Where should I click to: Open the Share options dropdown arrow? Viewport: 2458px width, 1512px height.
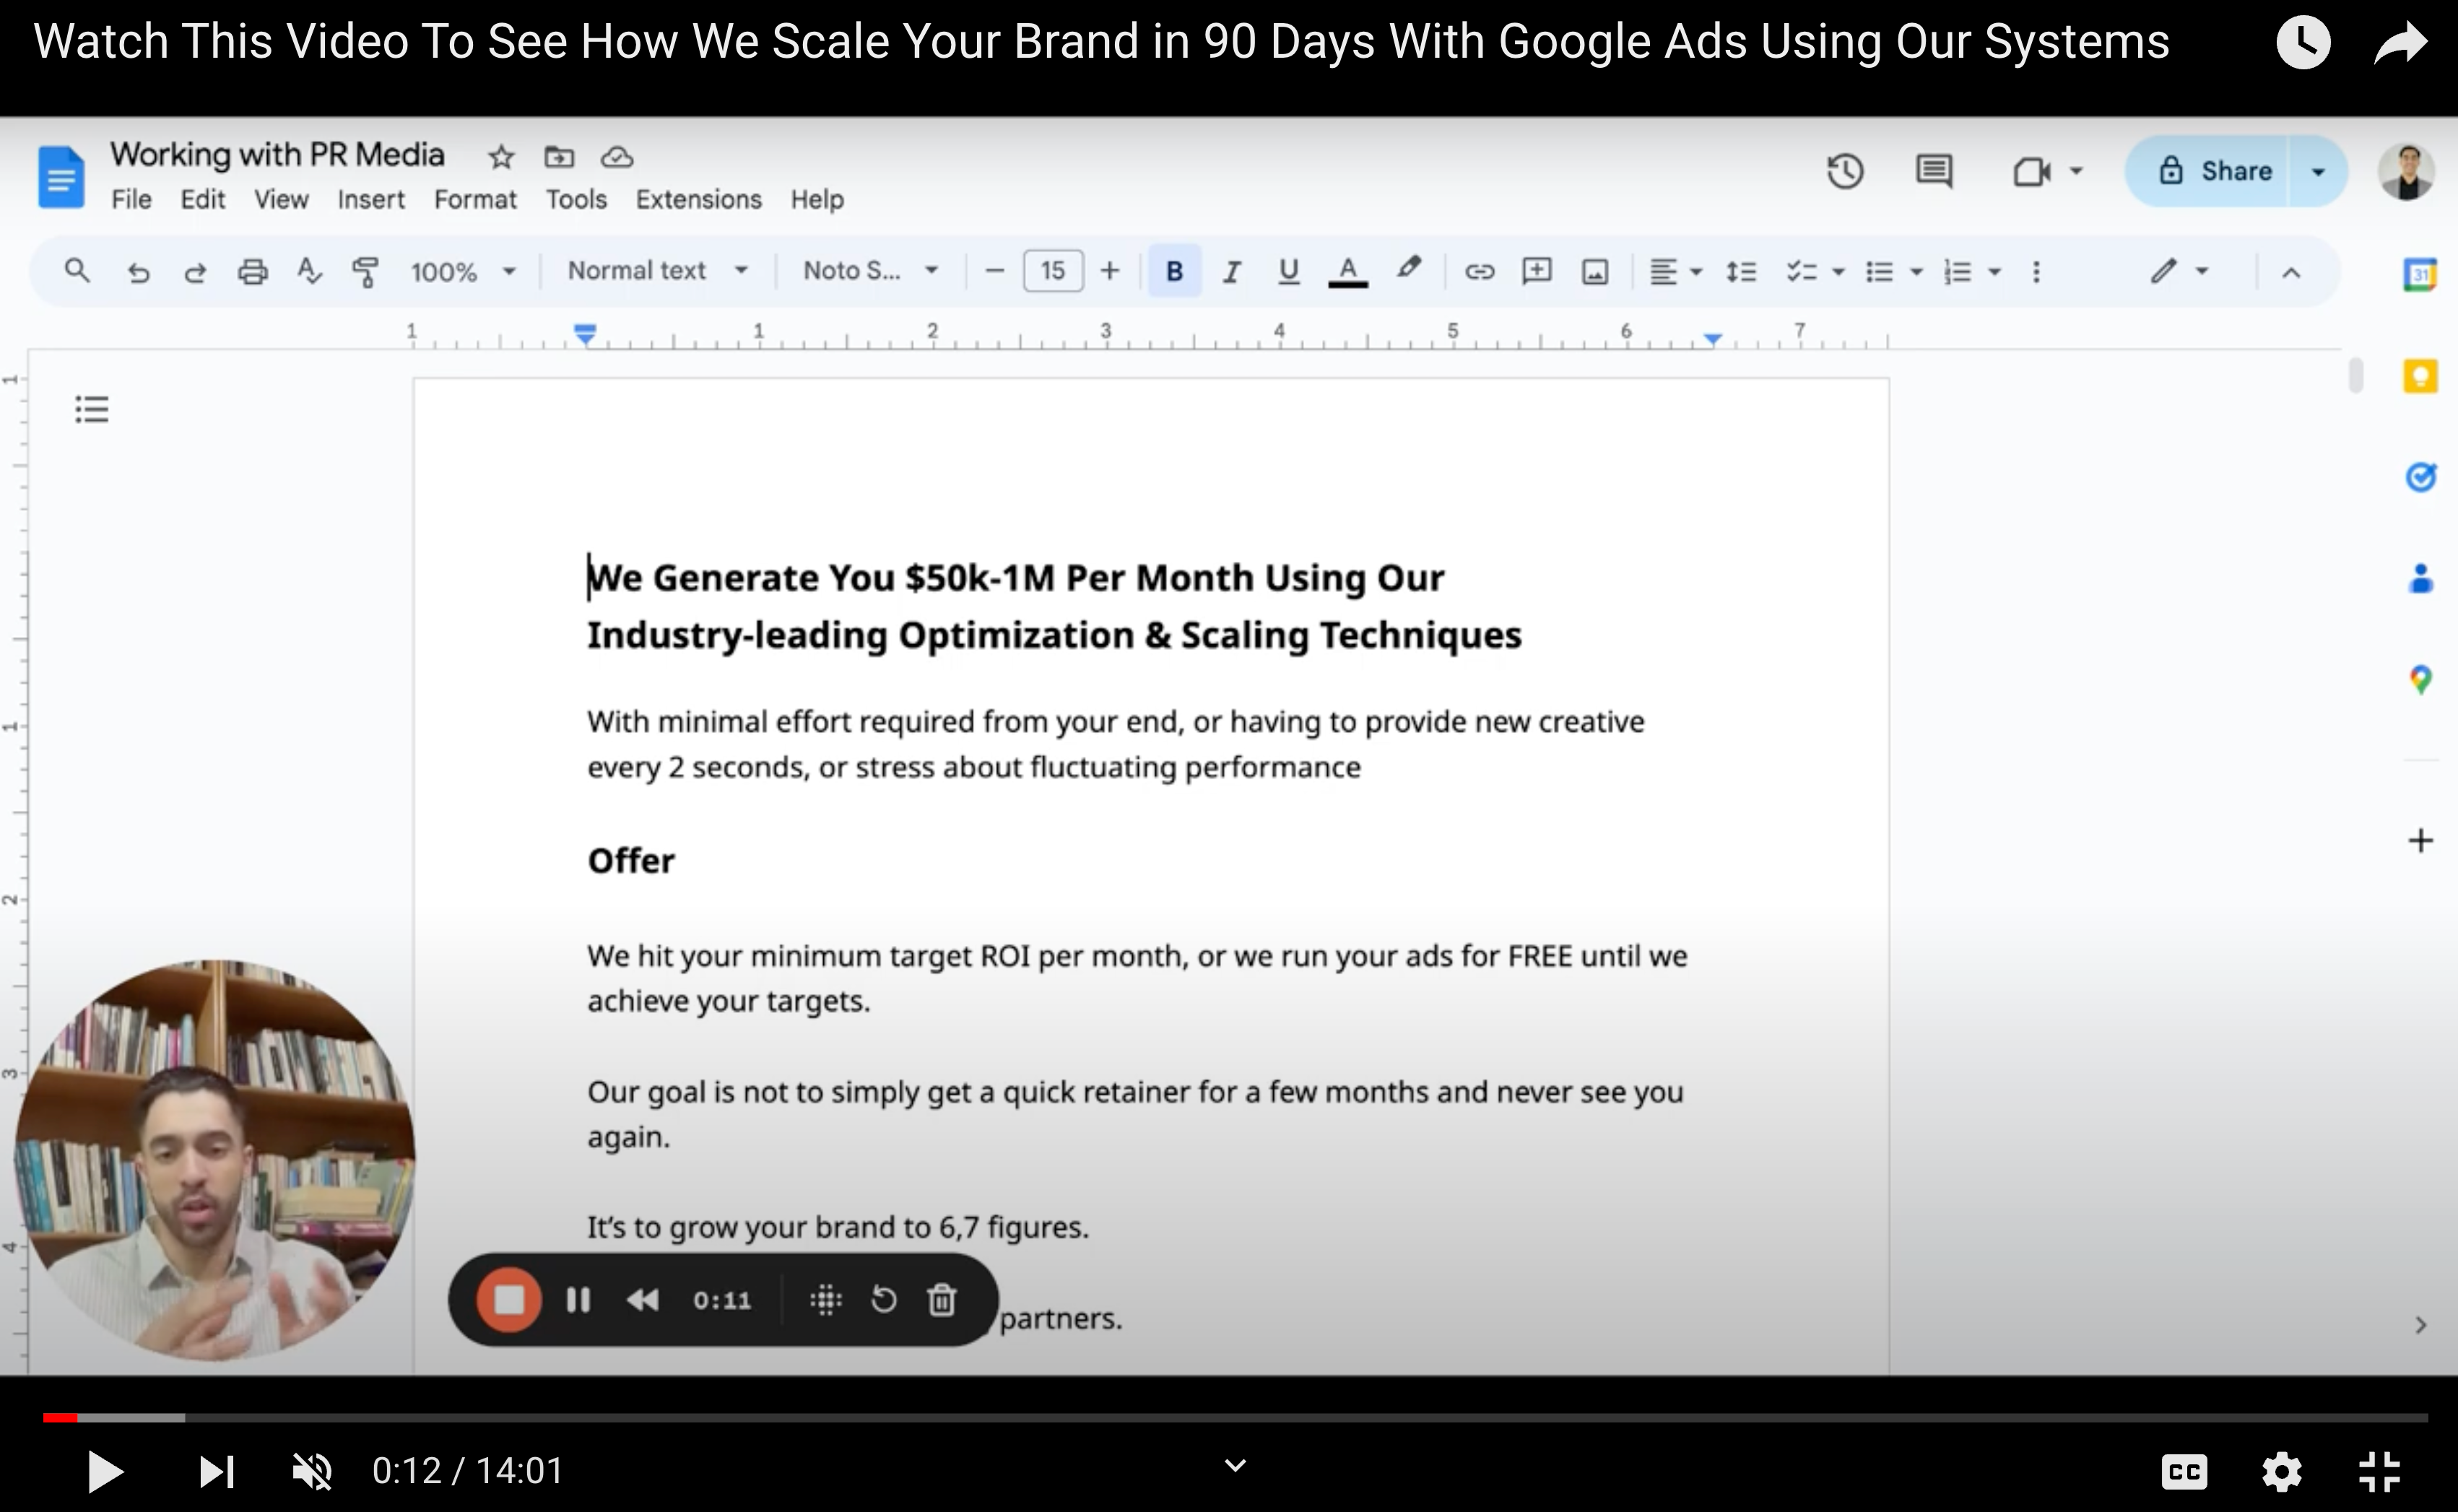2318,171
